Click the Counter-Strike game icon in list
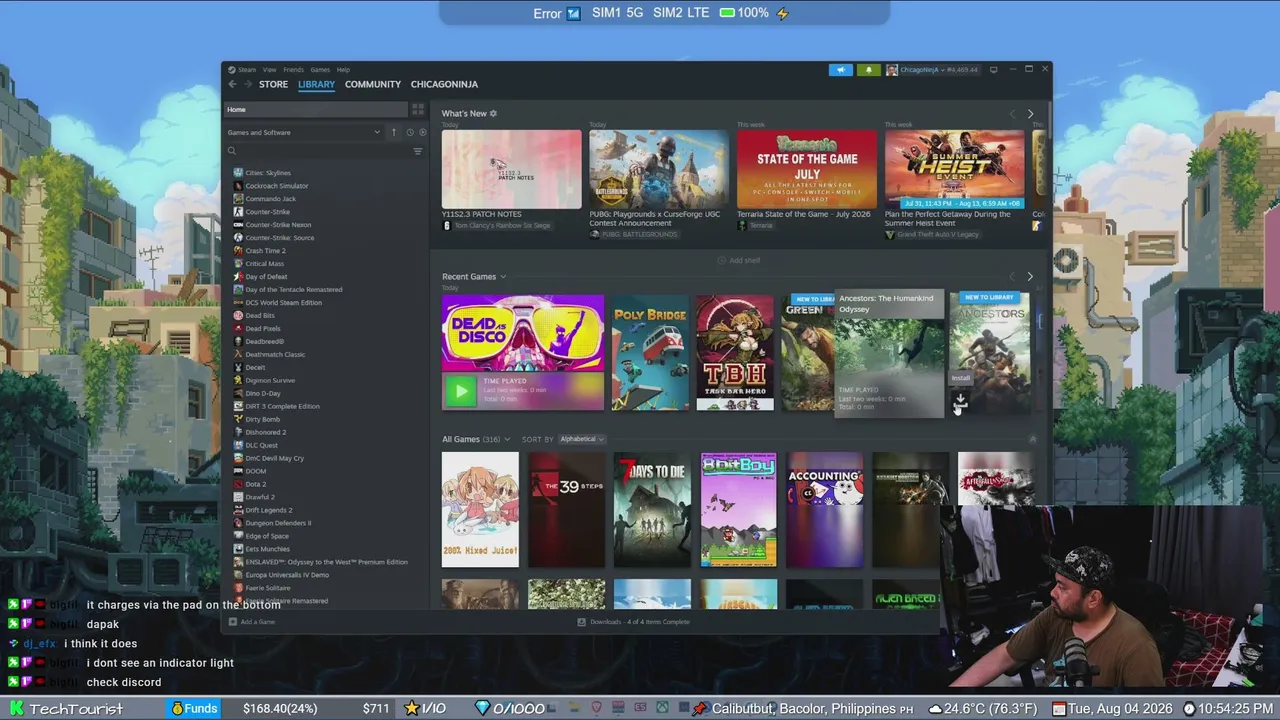Screen dimensions: 1280x720 (x=238, y=212)
